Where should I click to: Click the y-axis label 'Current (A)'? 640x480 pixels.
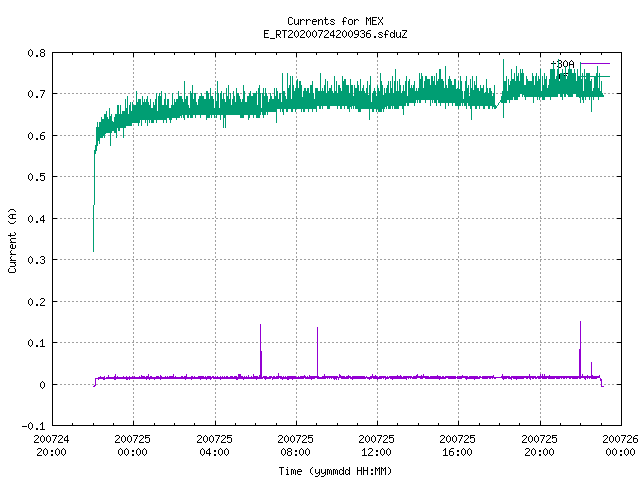(x=12, y=240)
